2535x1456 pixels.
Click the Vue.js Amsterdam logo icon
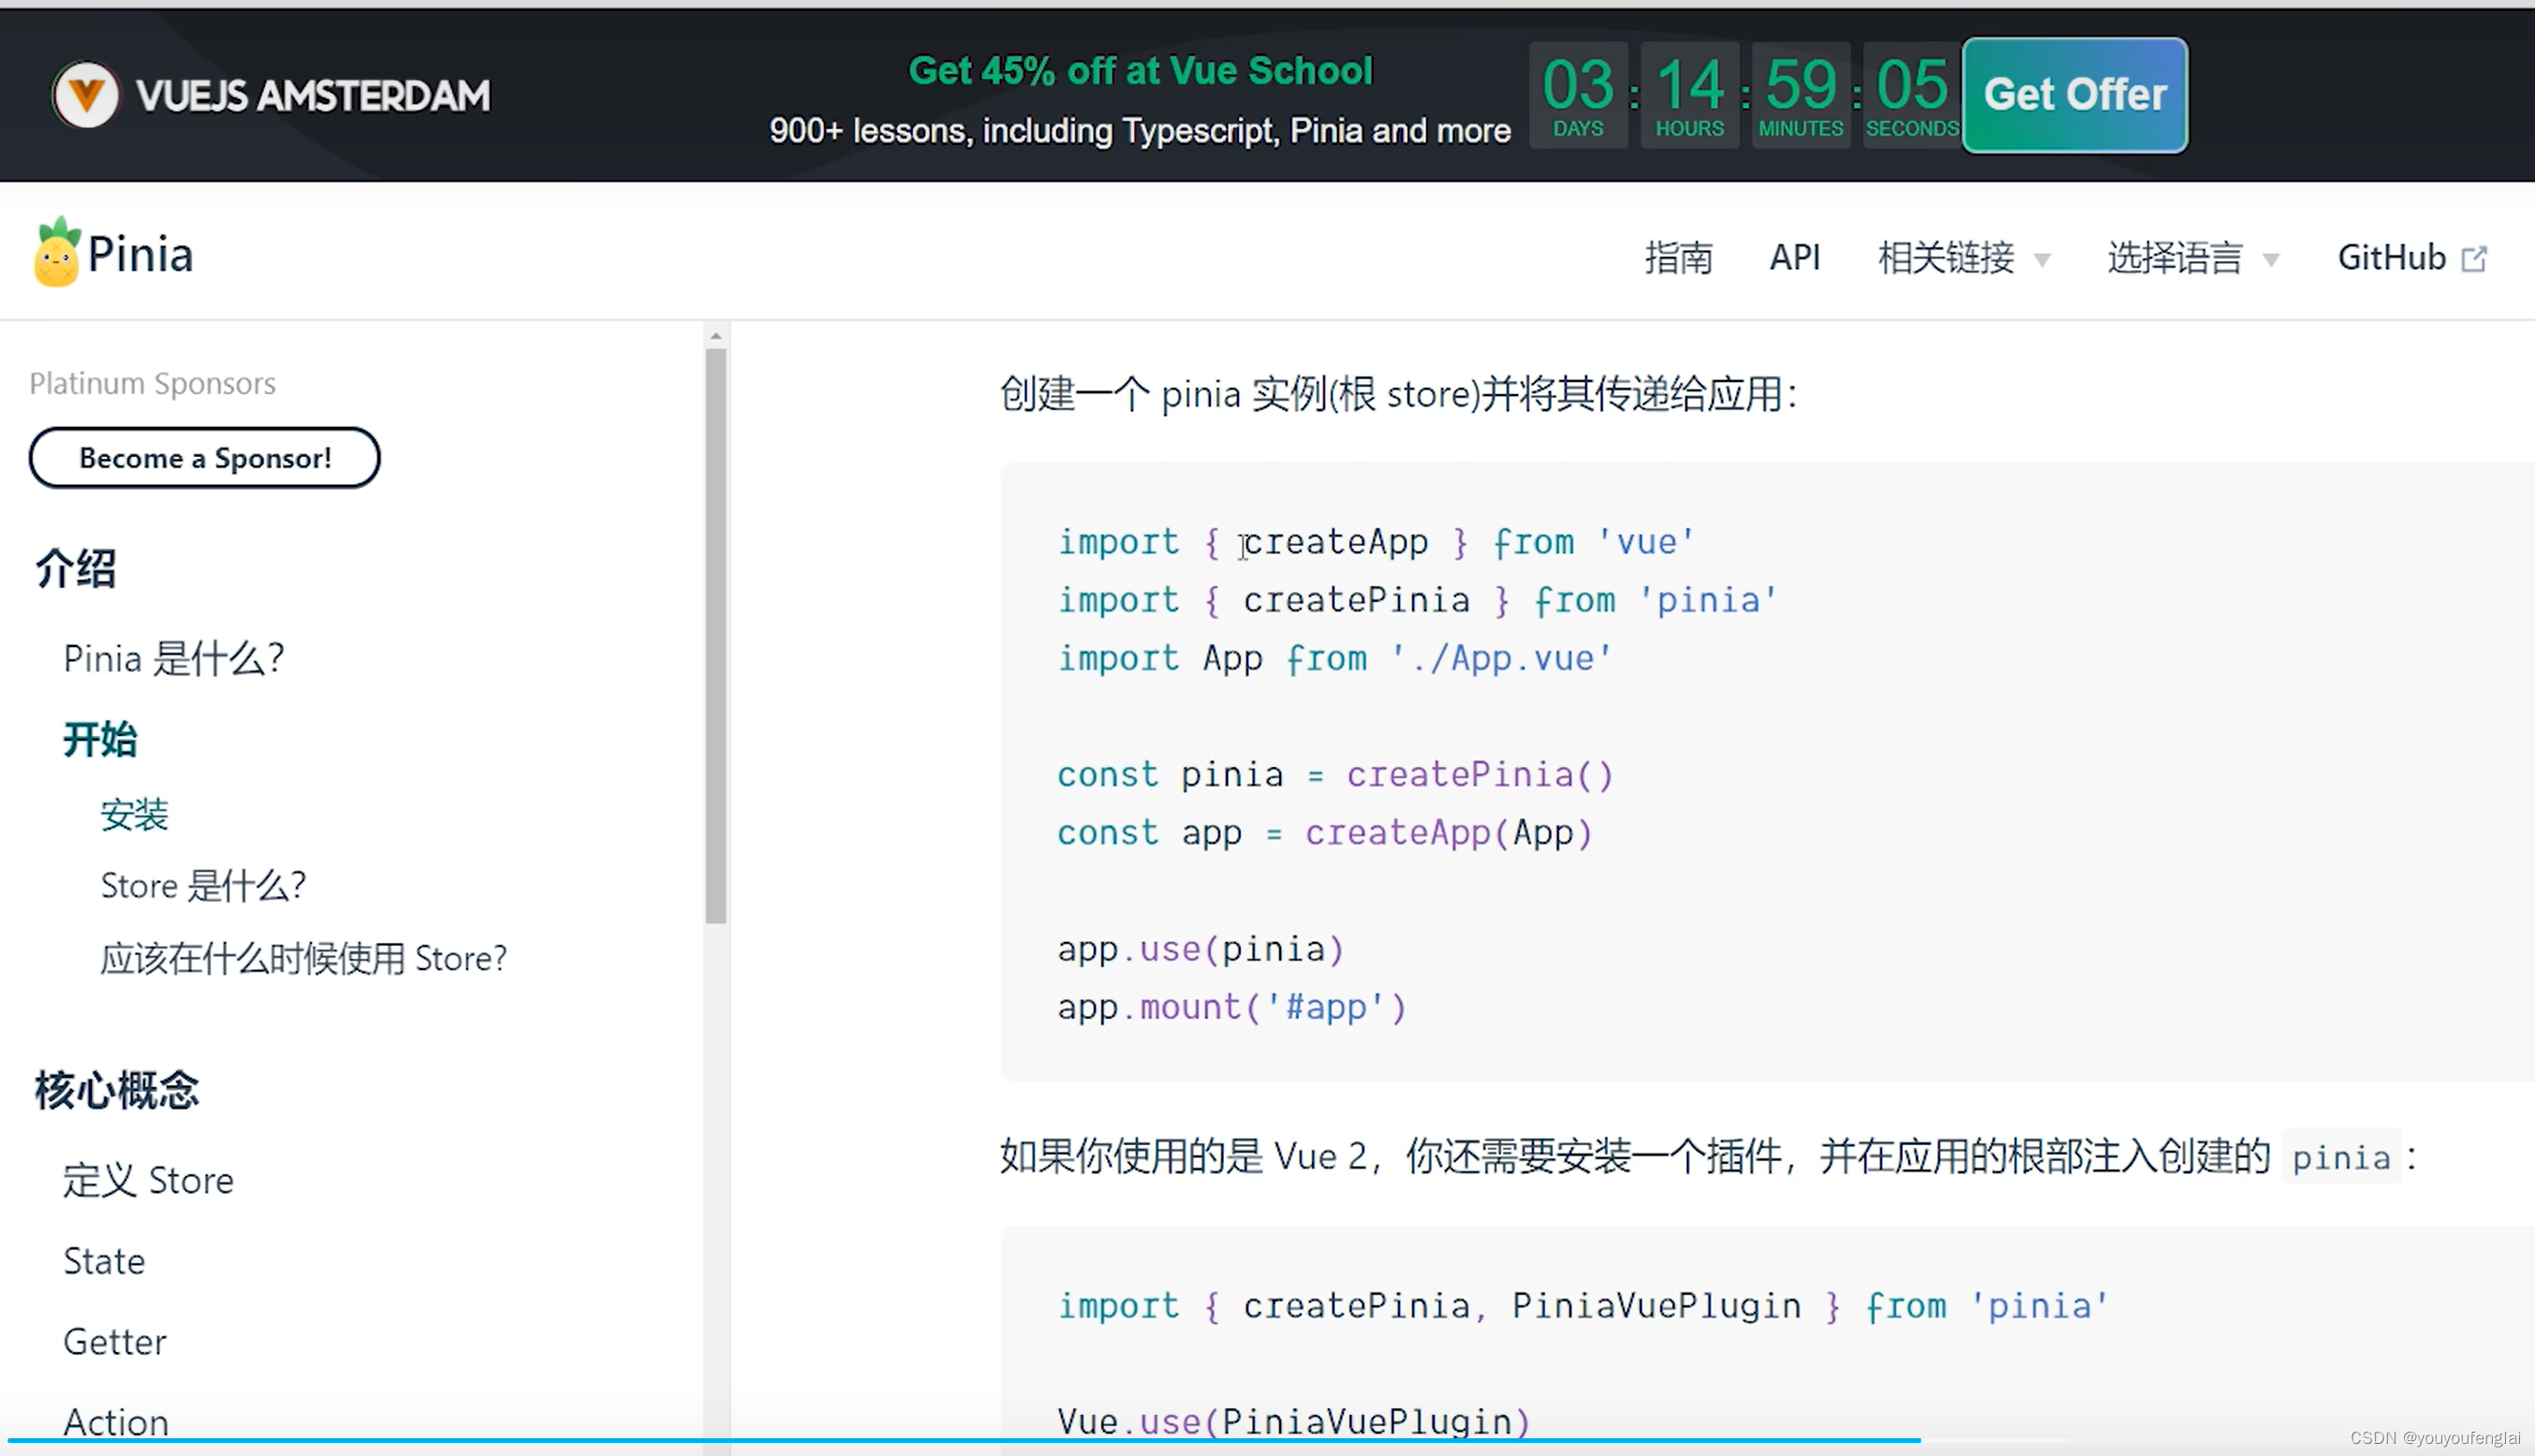85,95
